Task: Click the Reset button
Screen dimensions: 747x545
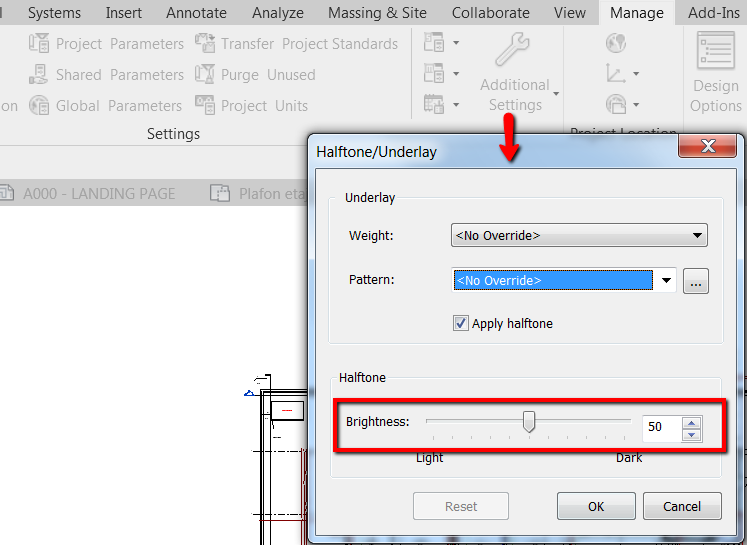Action: 461,506
